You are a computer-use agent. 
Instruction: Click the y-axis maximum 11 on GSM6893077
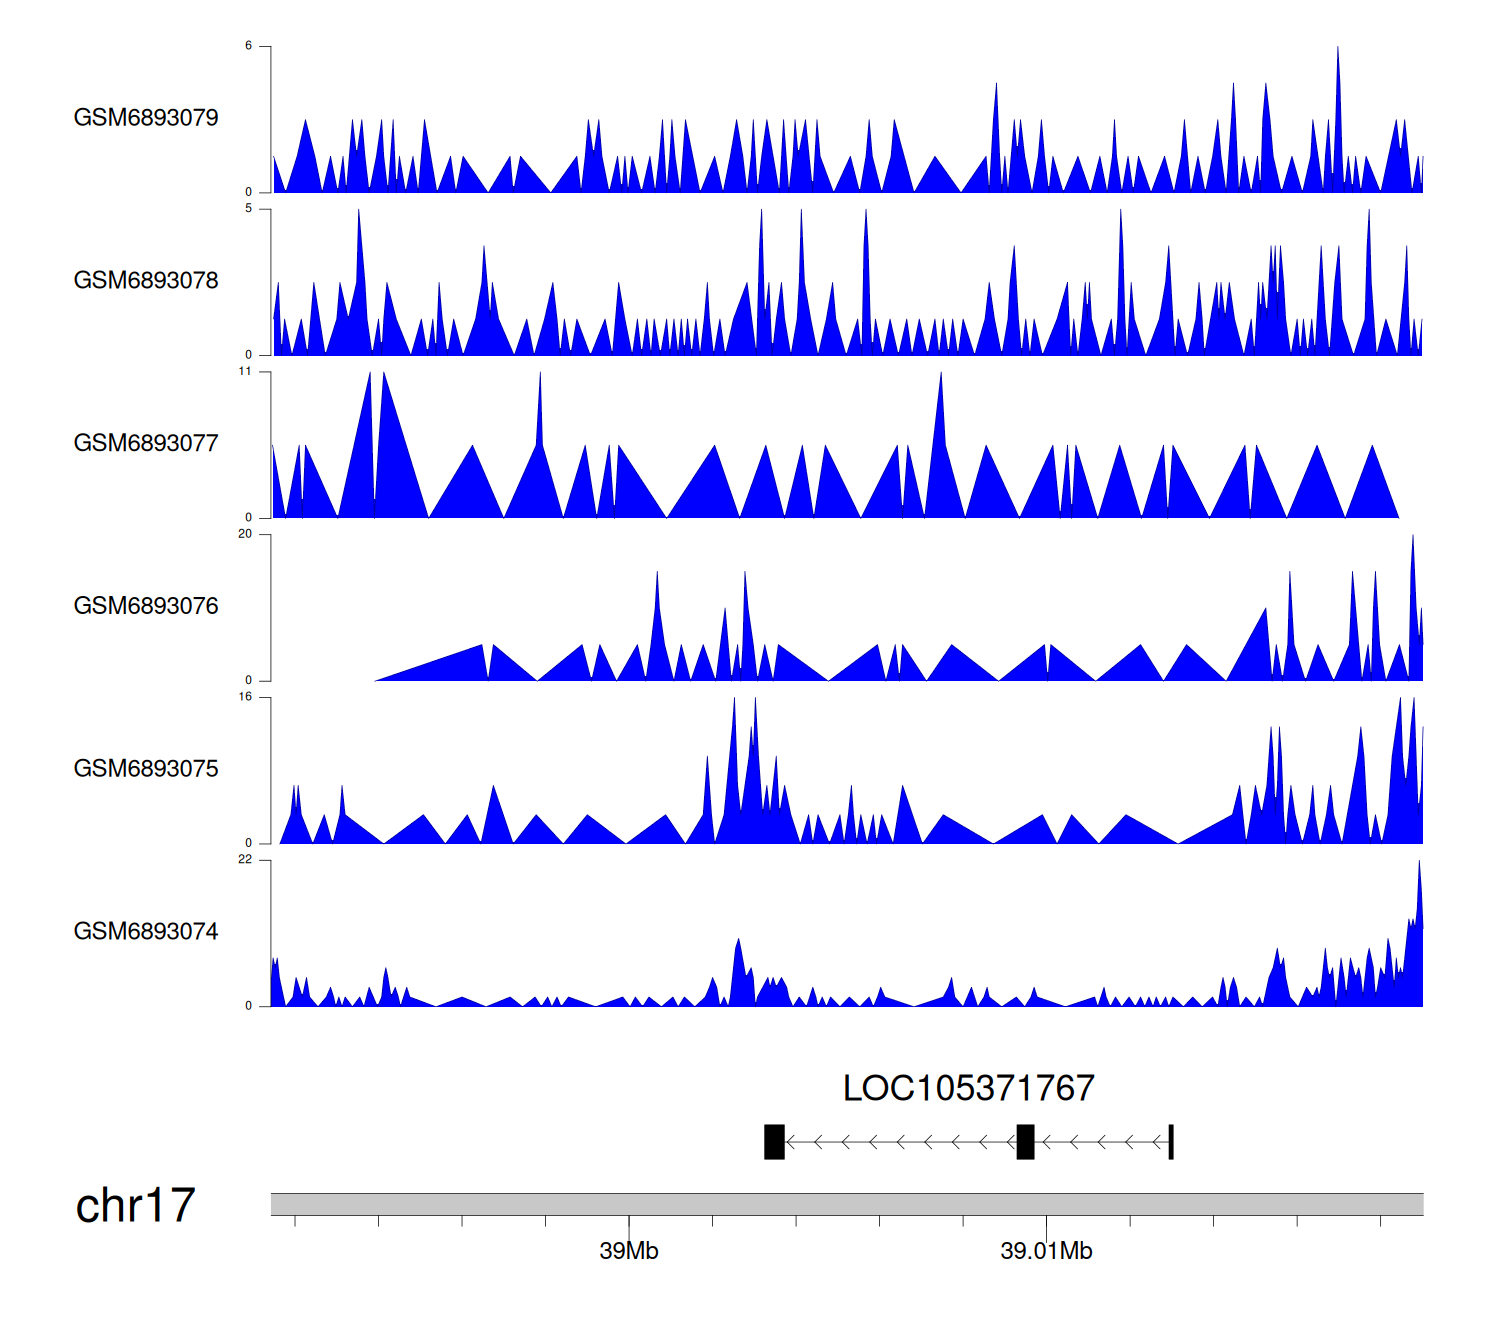[x=245, y=372]
